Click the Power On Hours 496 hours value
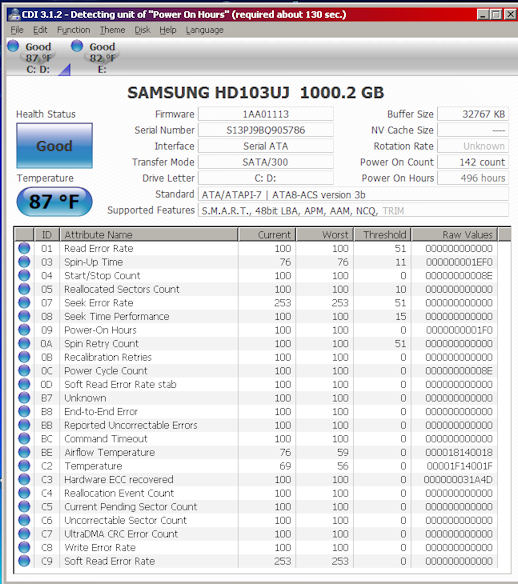Viewport: 518px width, 584px height. tap(473, 178)
